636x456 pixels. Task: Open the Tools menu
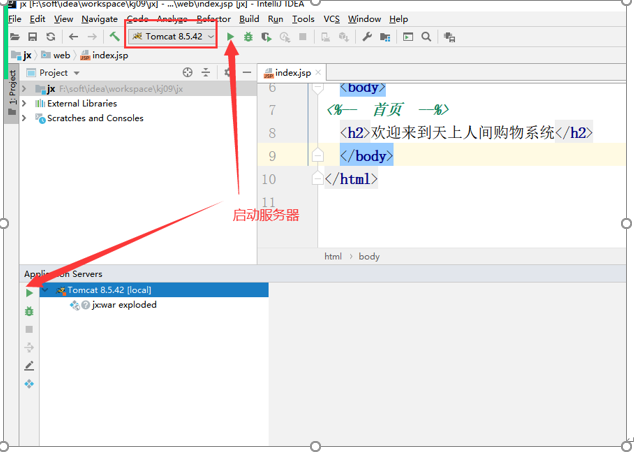(x=303, y=19)
